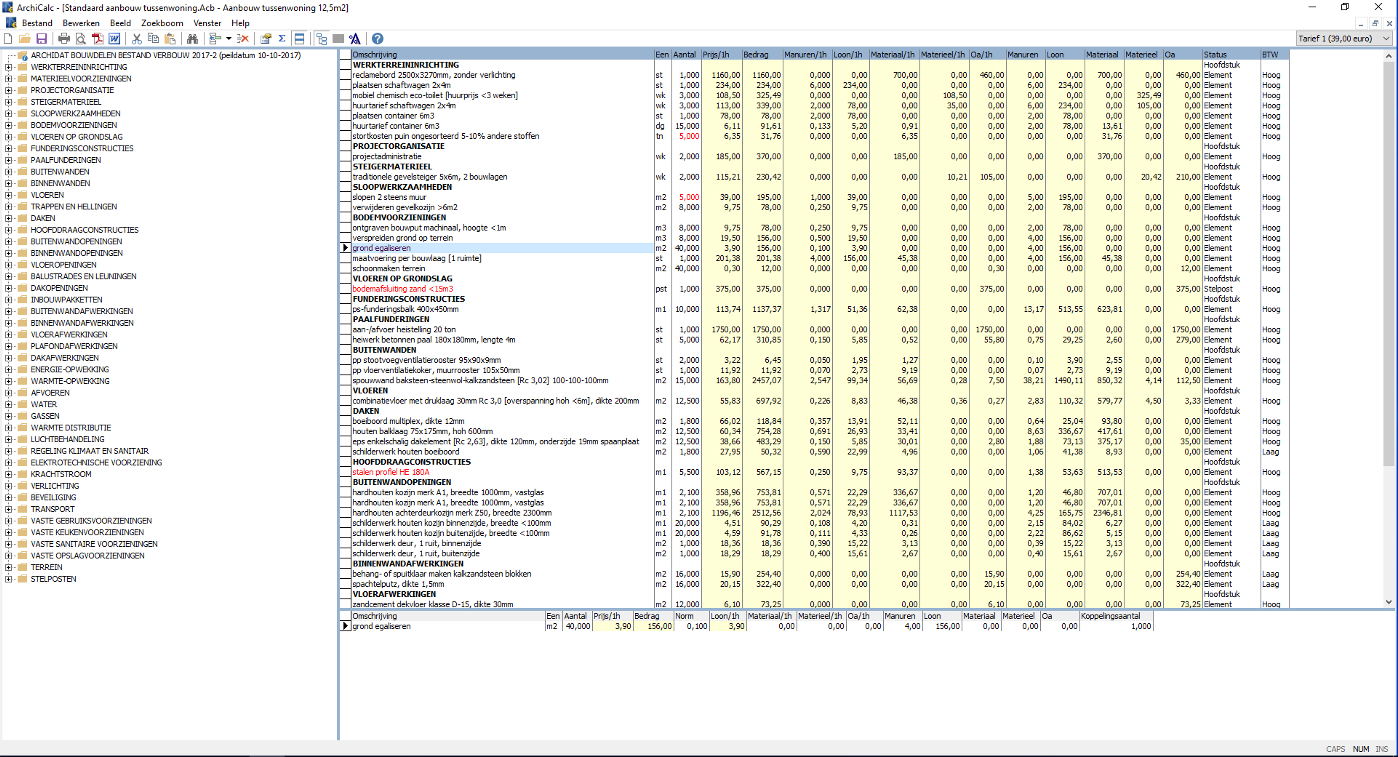Image resolution: width=1398 pixels, height=757 pixels.
Task: Click the Status column header
Action: click(1230, 54)
